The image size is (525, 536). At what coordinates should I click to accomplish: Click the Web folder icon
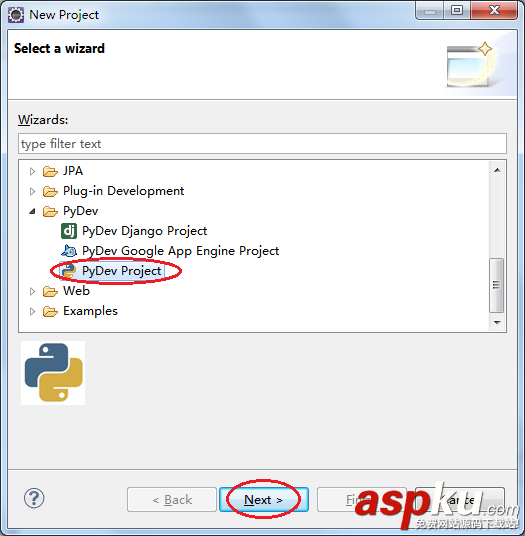[x=50, y=291]
